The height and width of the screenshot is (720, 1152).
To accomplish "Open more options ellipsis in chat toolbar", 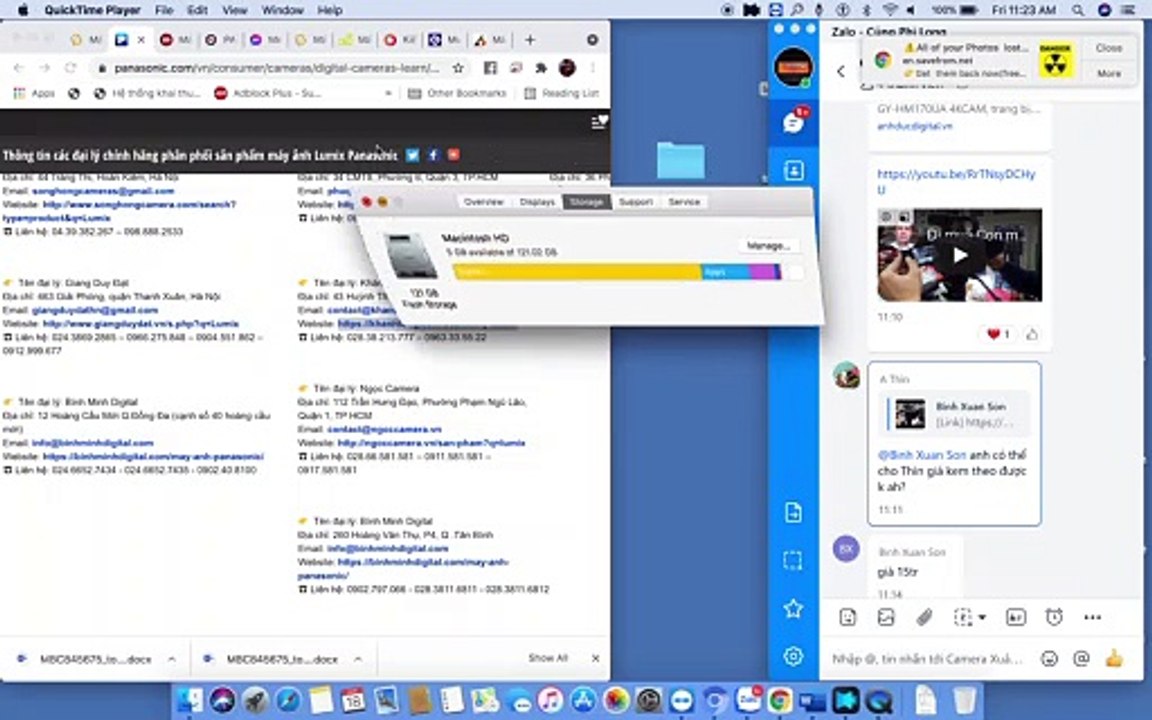I will pyautogui.click(x=1092, y=617).
